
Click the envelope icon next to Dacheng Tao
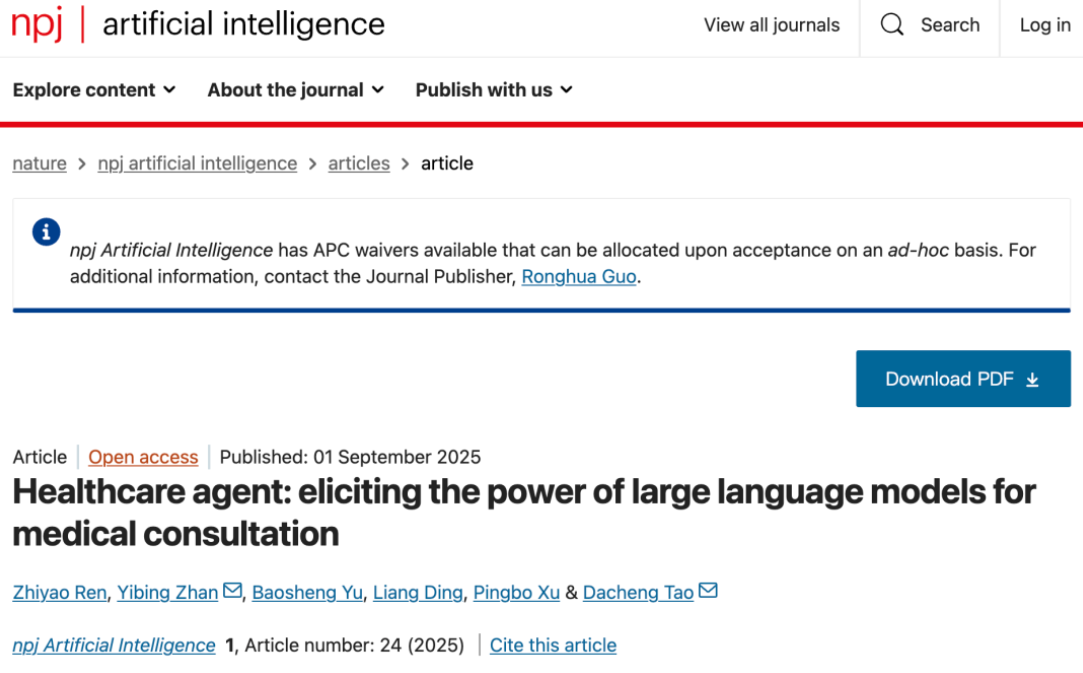708,591
